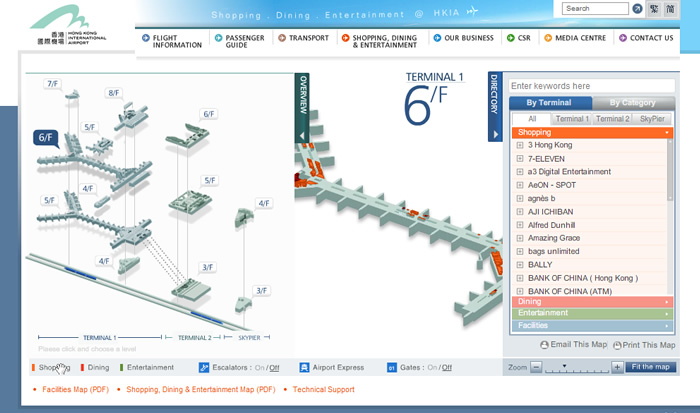
Task: Select the SkyPier filter tab
Action: (652, 119)
